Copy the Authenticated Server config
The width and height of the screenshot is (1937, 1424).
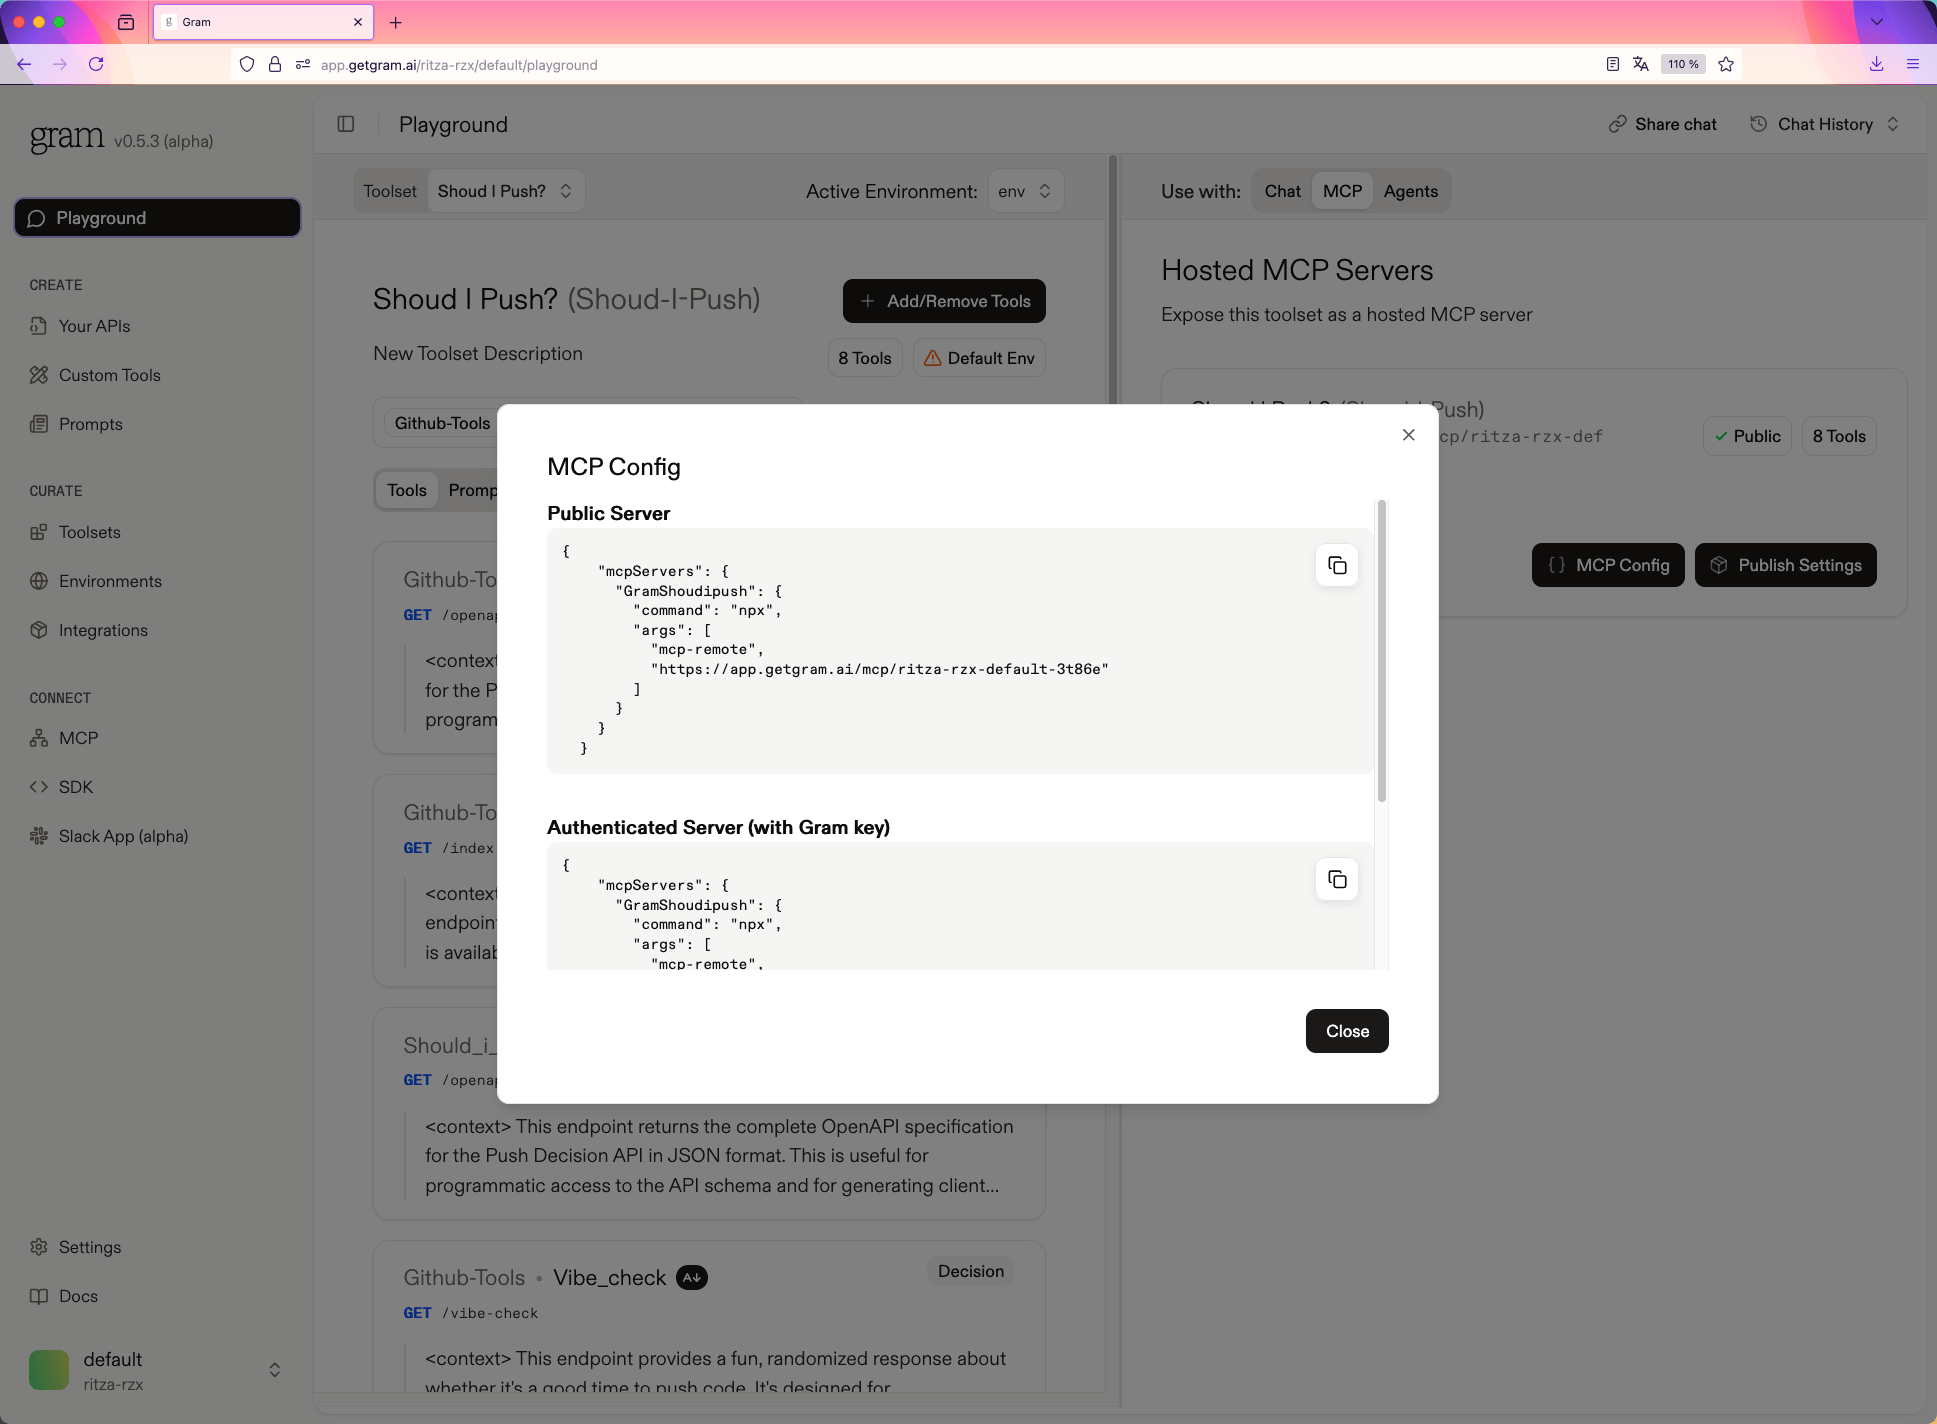(x=1337, y=880)
